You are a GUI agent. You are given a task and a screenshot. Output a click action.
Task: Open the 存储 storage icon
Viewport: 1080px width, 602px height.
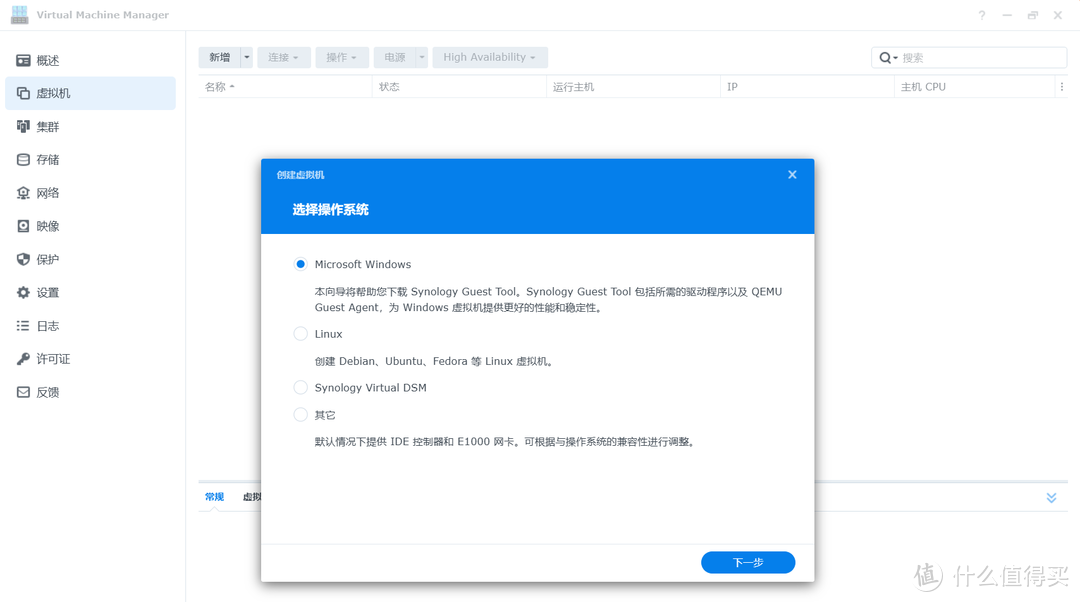(23, 160)
